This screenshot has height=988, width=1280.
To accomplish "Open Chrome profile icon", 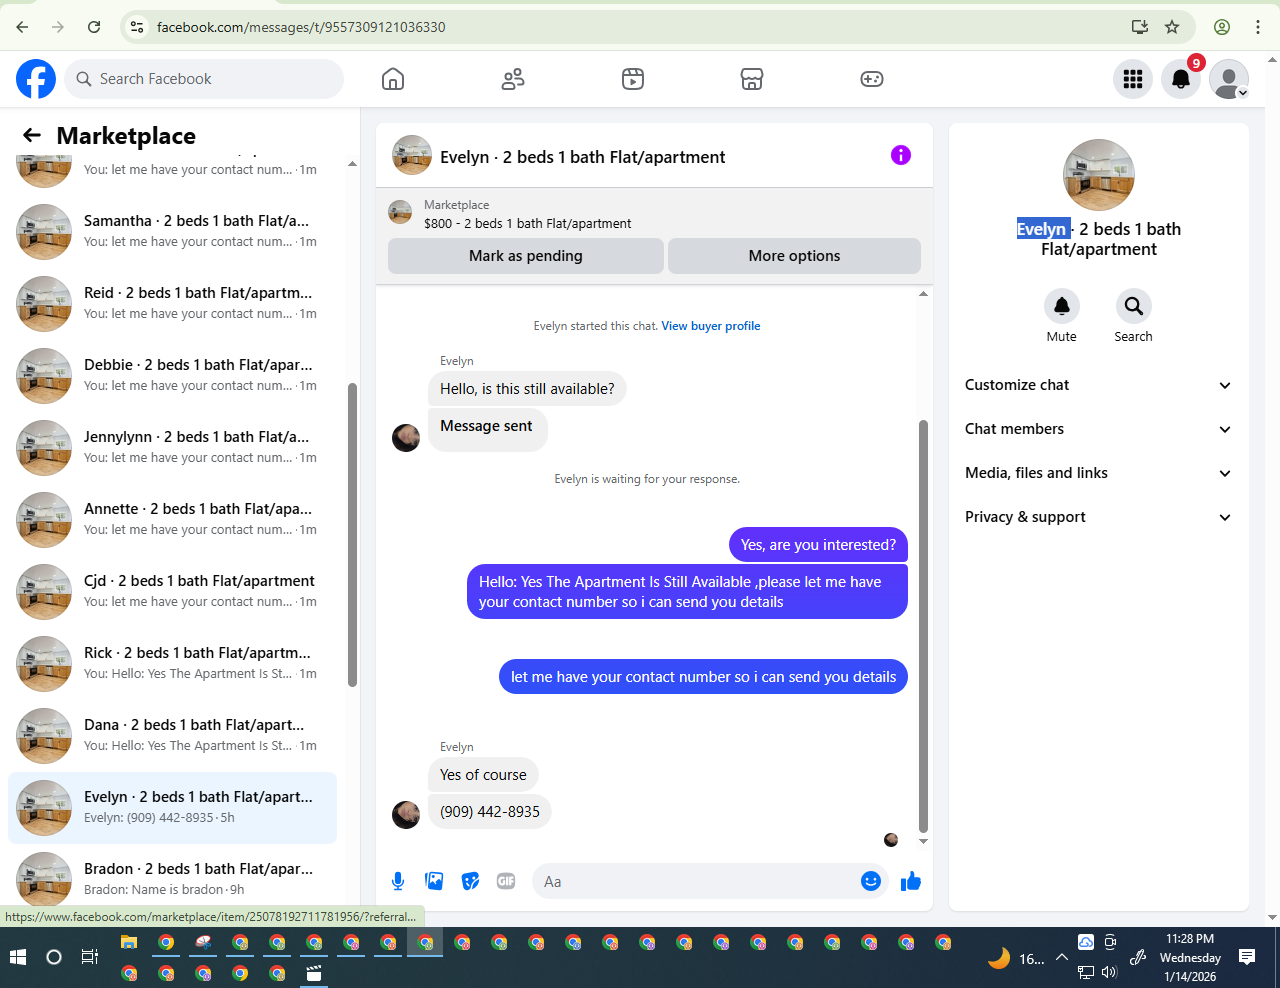I will (1222, 27).
